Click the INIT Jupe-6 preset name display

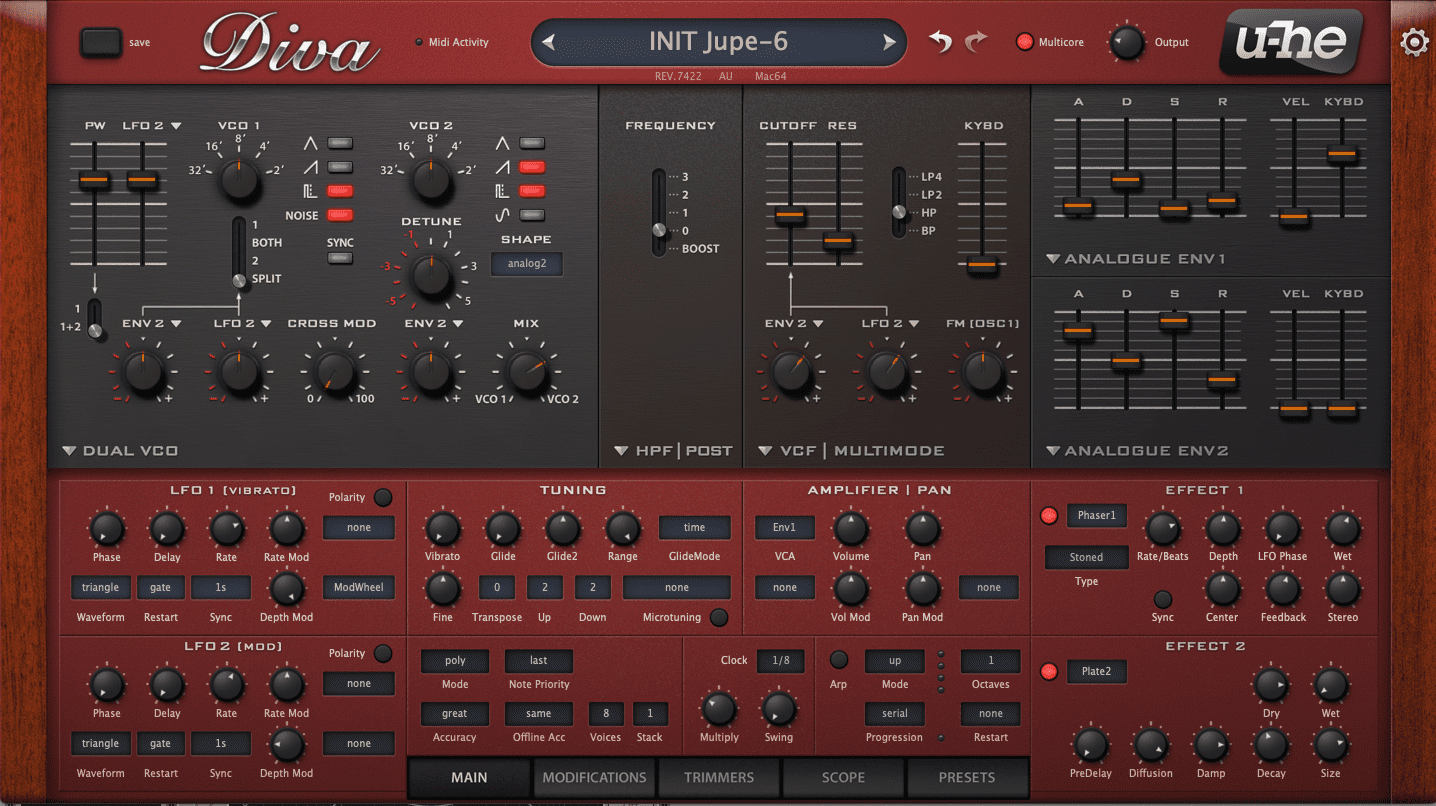pyautogui.click(x=718, y=42)
